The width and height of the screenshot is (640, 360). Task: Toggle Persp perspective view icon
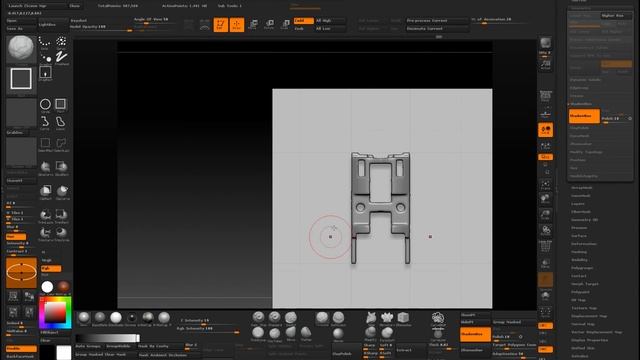point(545,96)
